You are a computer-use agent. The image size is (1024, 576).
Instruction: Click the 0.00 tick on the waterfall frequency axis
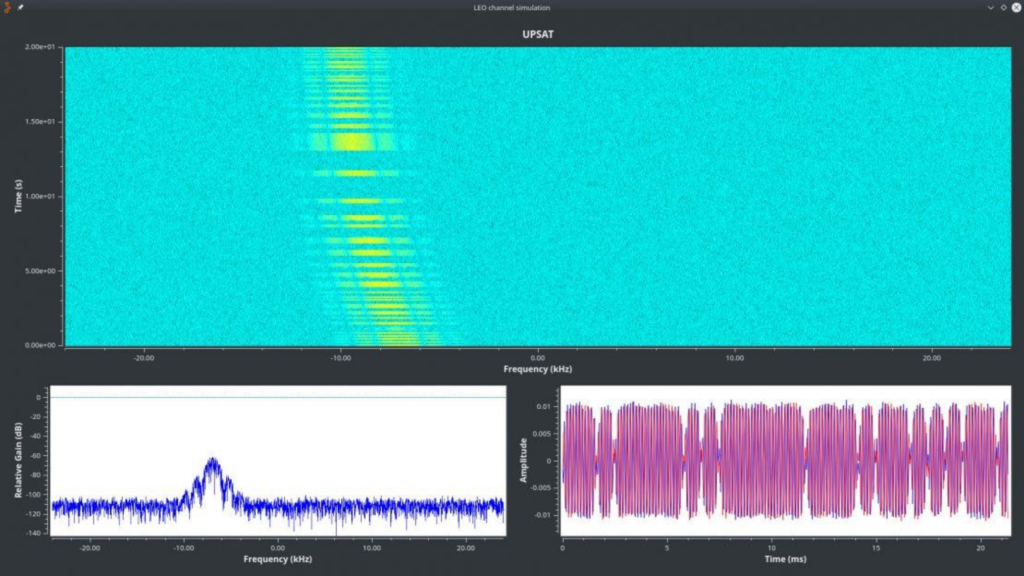pos(538,357)
